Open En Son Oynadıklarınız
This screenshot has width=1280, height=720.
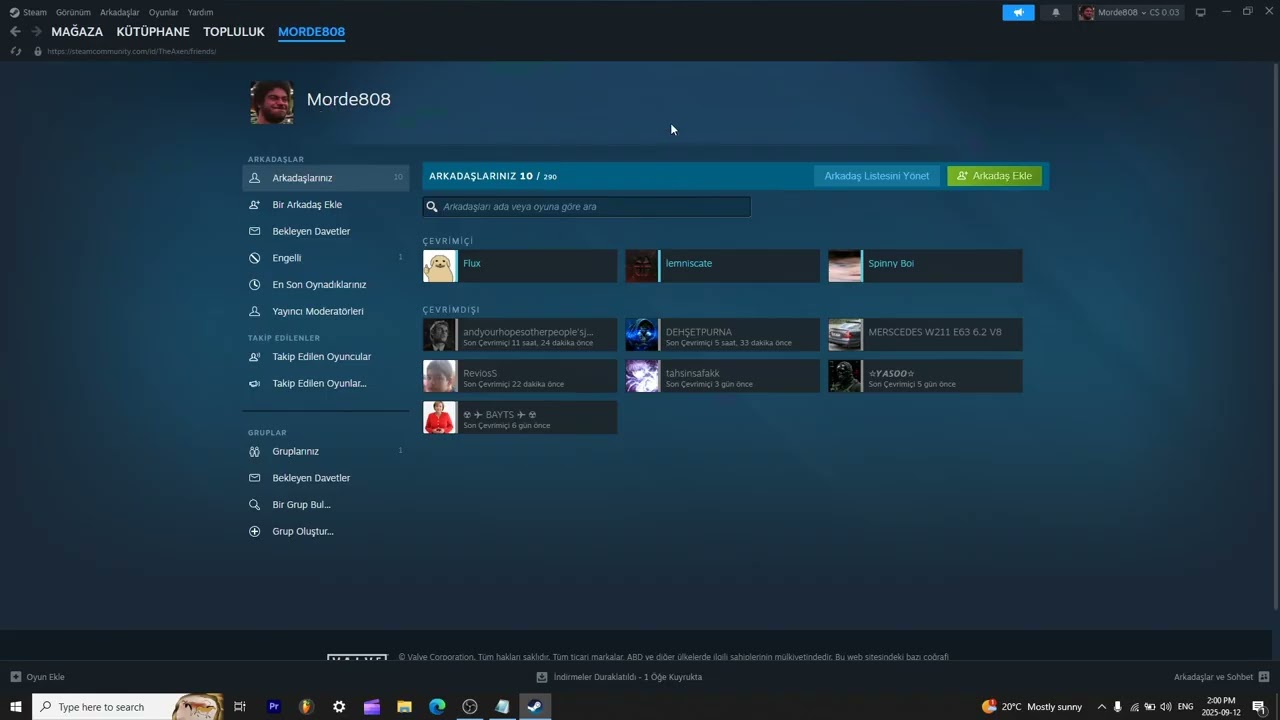(x=326, y=284)
